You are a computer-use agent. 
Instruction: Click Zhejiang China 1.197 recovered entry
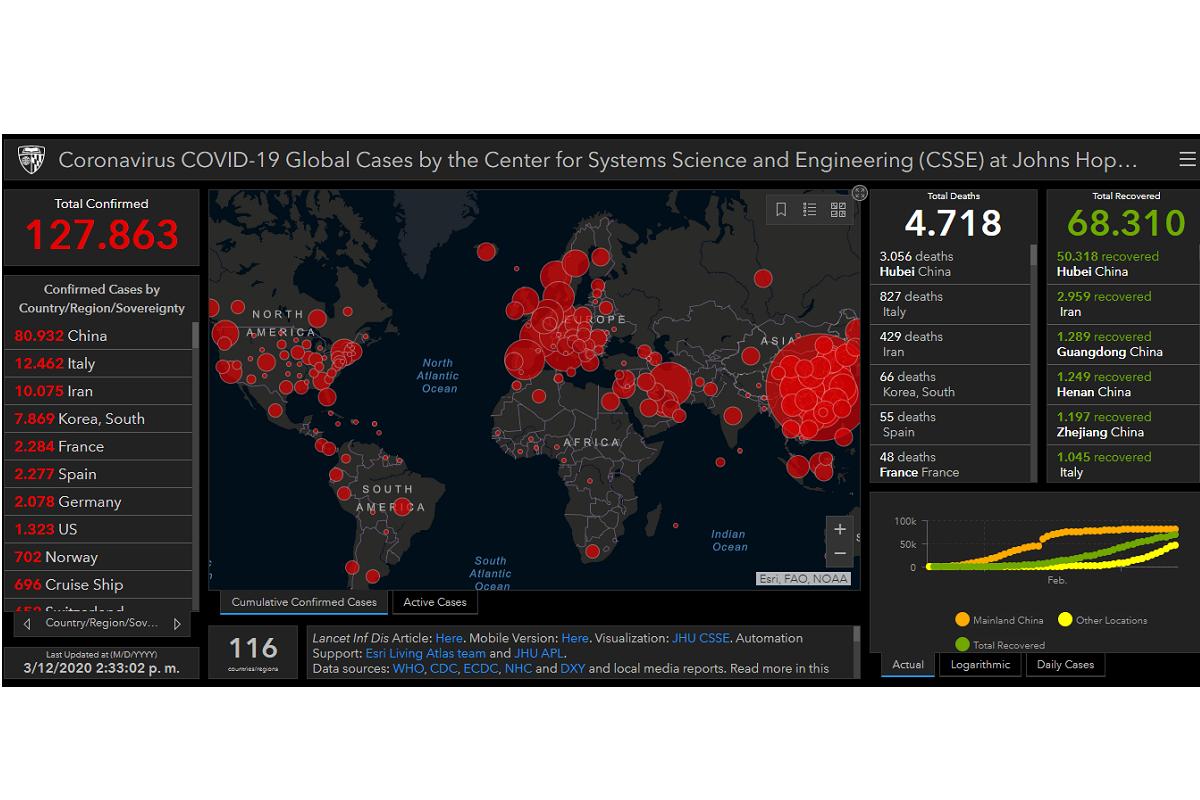[x=1122, y=424]
